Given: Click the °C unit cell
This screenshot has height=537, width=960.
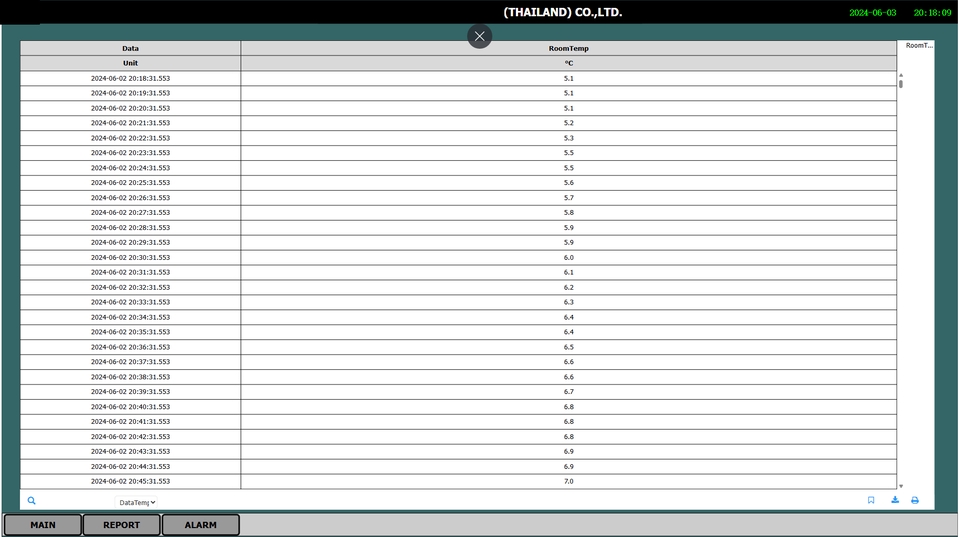Looking at the screenshot, I should [568, 63].
